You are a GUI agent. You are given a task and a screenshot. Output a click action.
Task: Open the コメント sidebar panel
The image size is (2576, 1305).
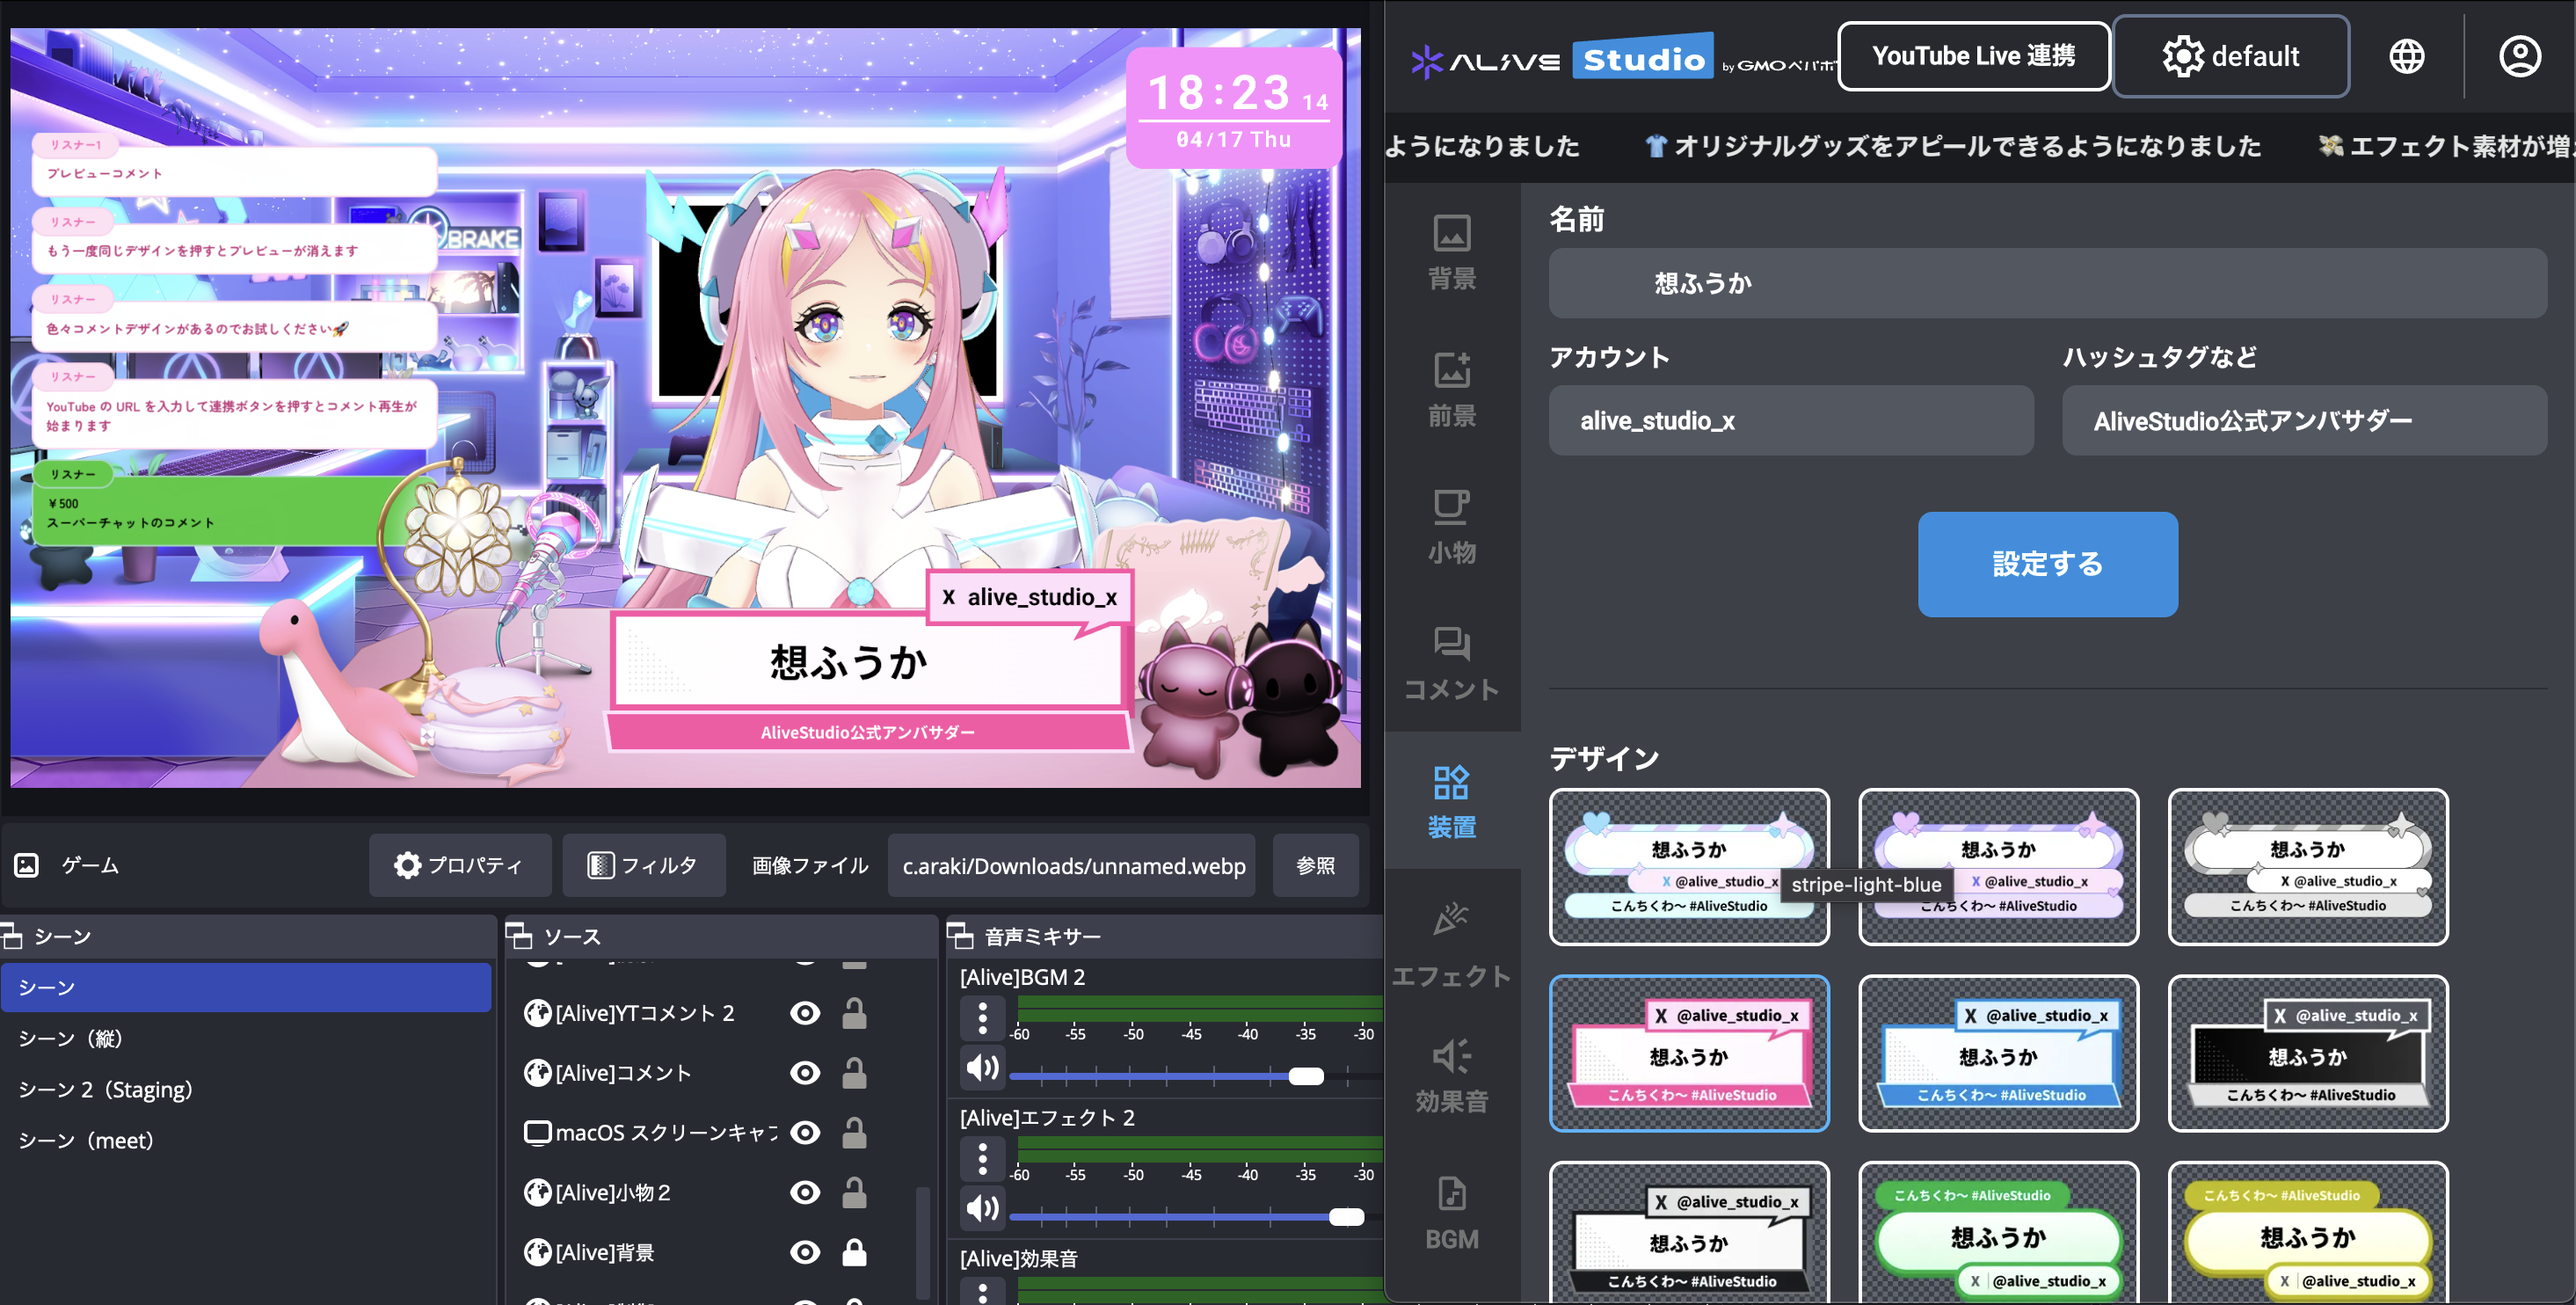(x=1451, y=663)
